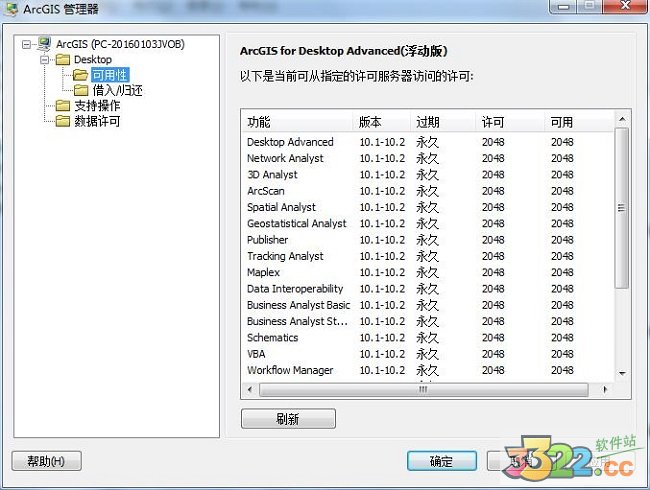Viewport: 650px width, 490px height.
Task: Click the 永久 expiry for Publisher
Action: [427, 240]
